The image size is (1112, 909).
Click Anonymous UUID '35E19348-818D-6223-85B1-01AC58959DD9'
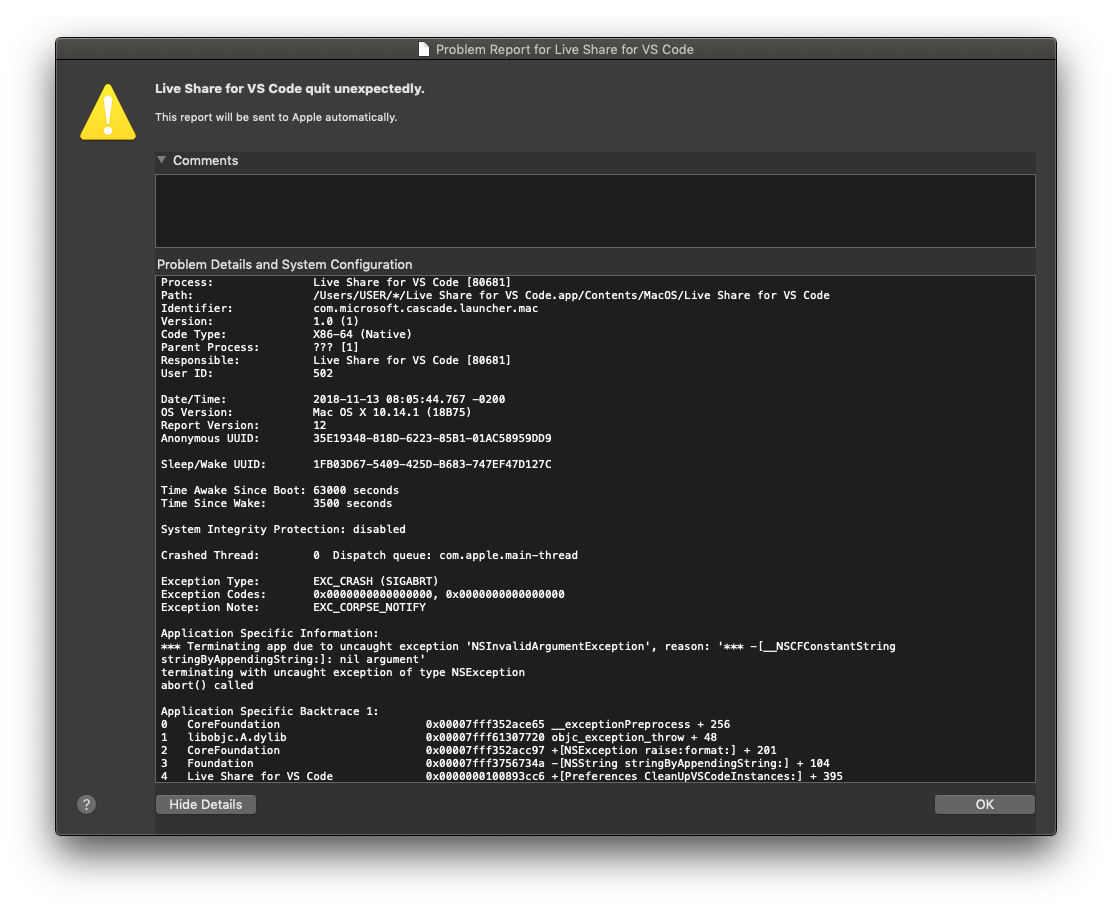pyautogui.click(x=432, y=438)
